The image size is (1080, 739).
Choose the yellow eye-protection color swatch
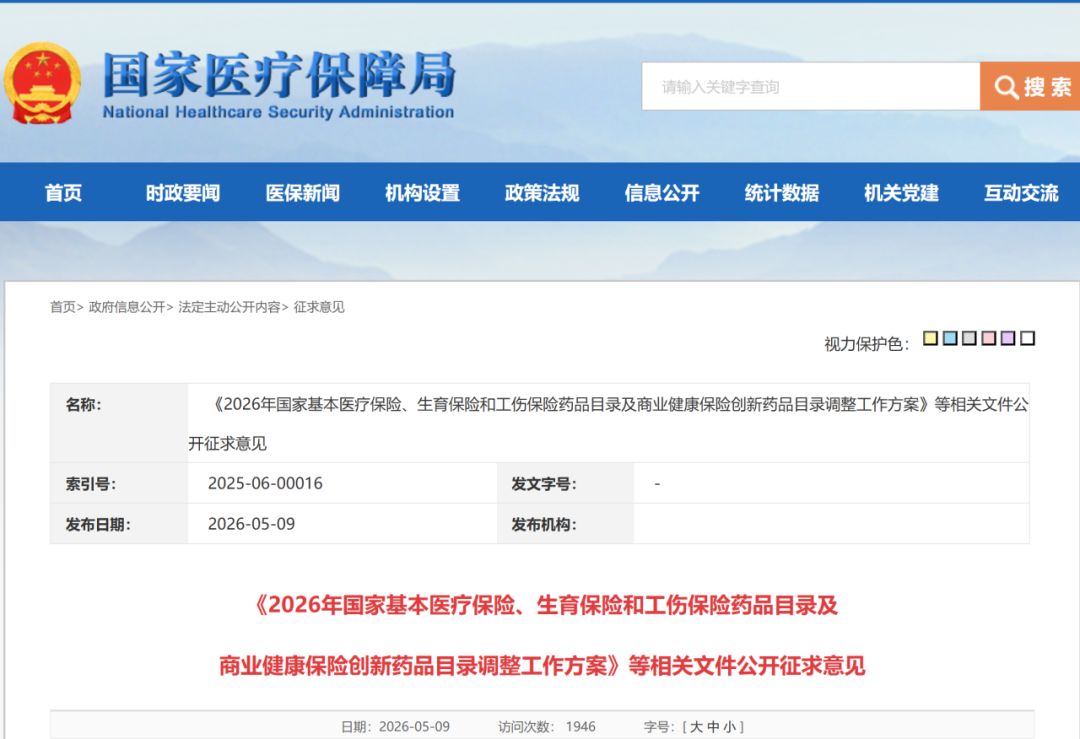pyautogui.click(x=931, y=338)
